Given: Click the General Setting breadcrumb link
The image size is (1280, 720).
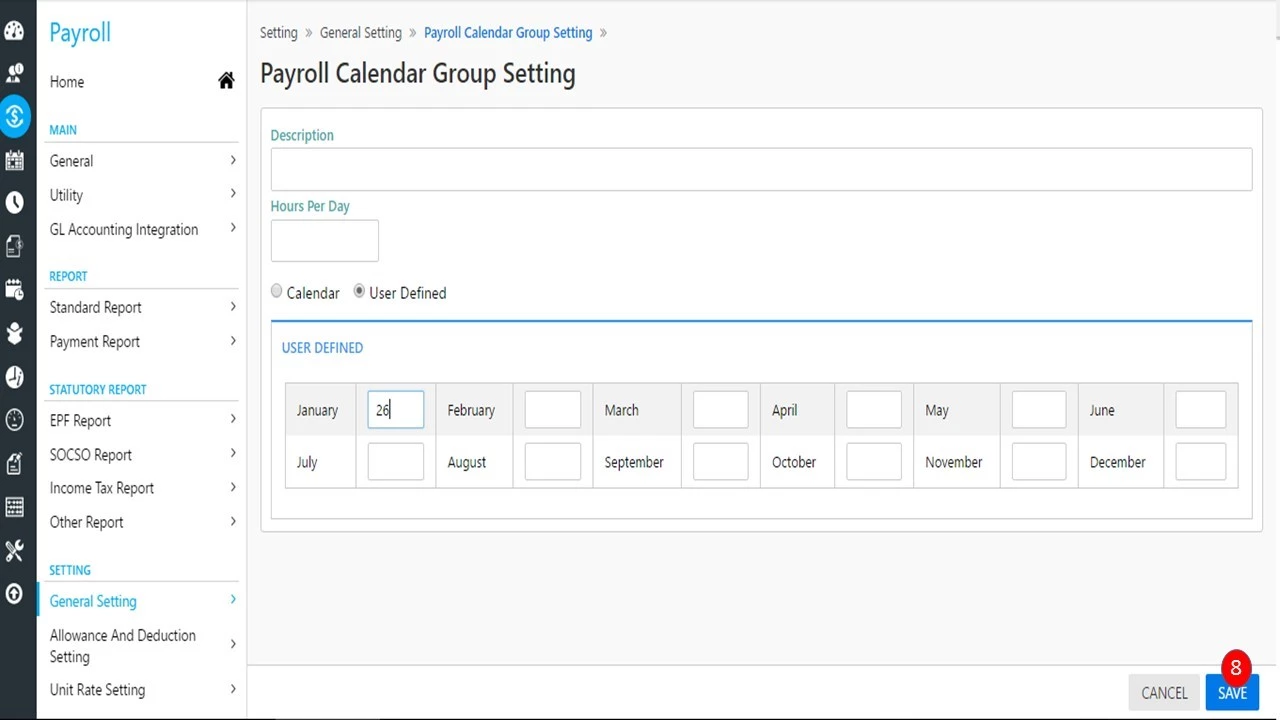Looking at the screenshot, I should 360,33.
